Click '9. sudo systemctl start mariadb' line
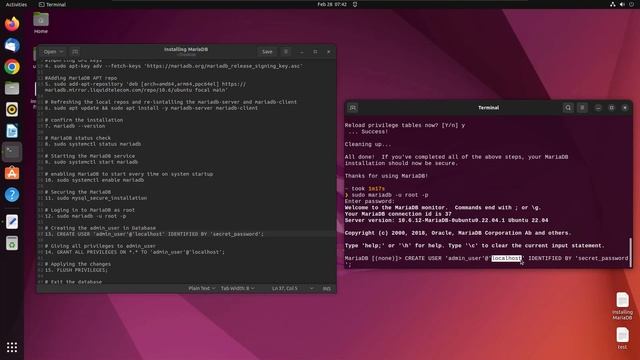Image resolution: width=640 pixels, height=360 pixels. click(91, 162)
